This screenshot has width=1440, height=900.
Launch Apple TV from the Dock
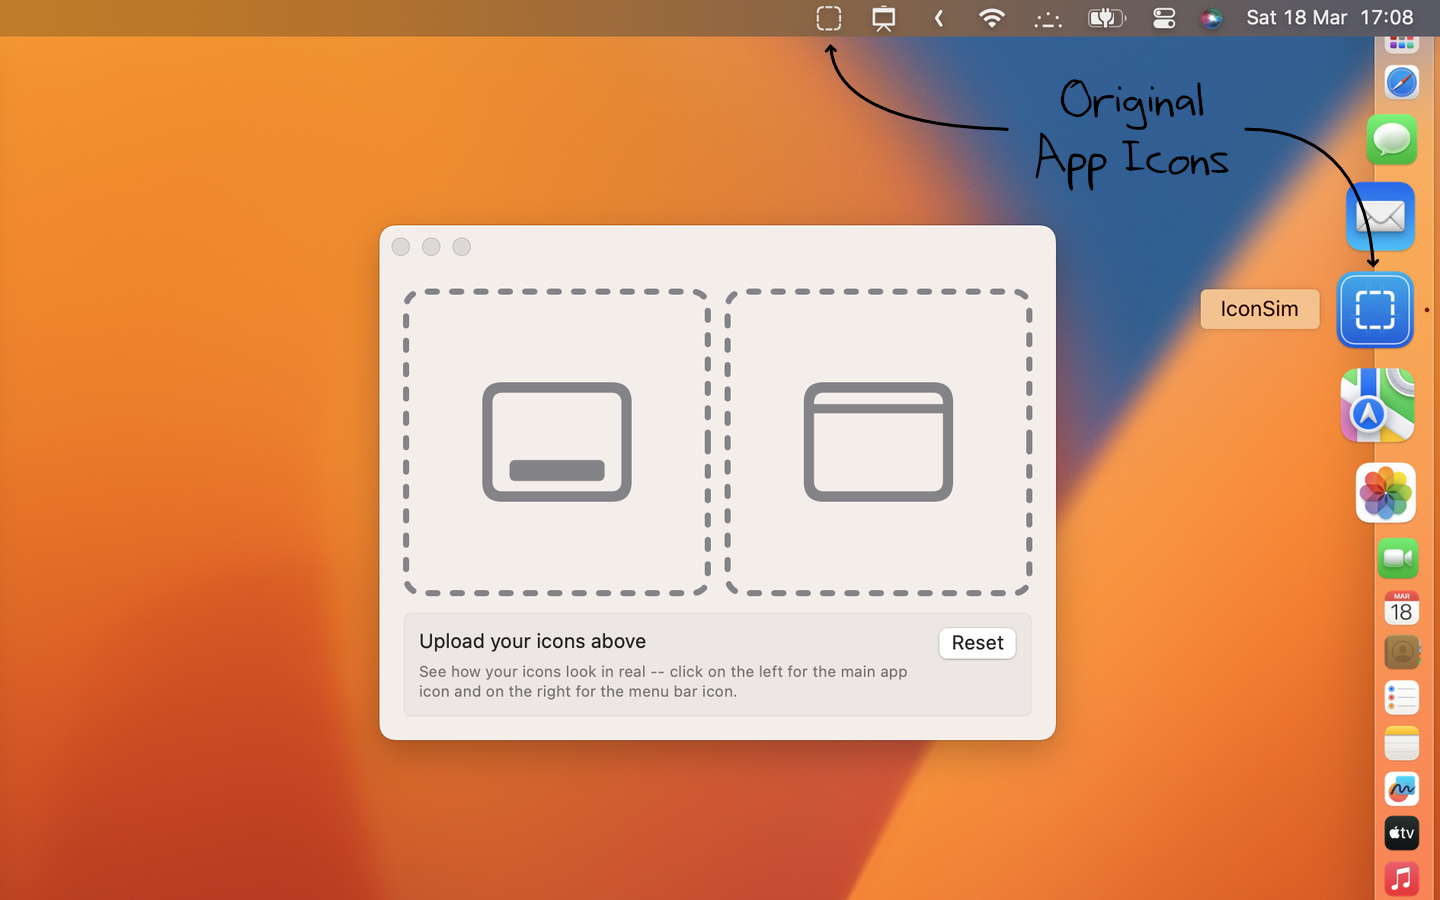click(1401, 833)
